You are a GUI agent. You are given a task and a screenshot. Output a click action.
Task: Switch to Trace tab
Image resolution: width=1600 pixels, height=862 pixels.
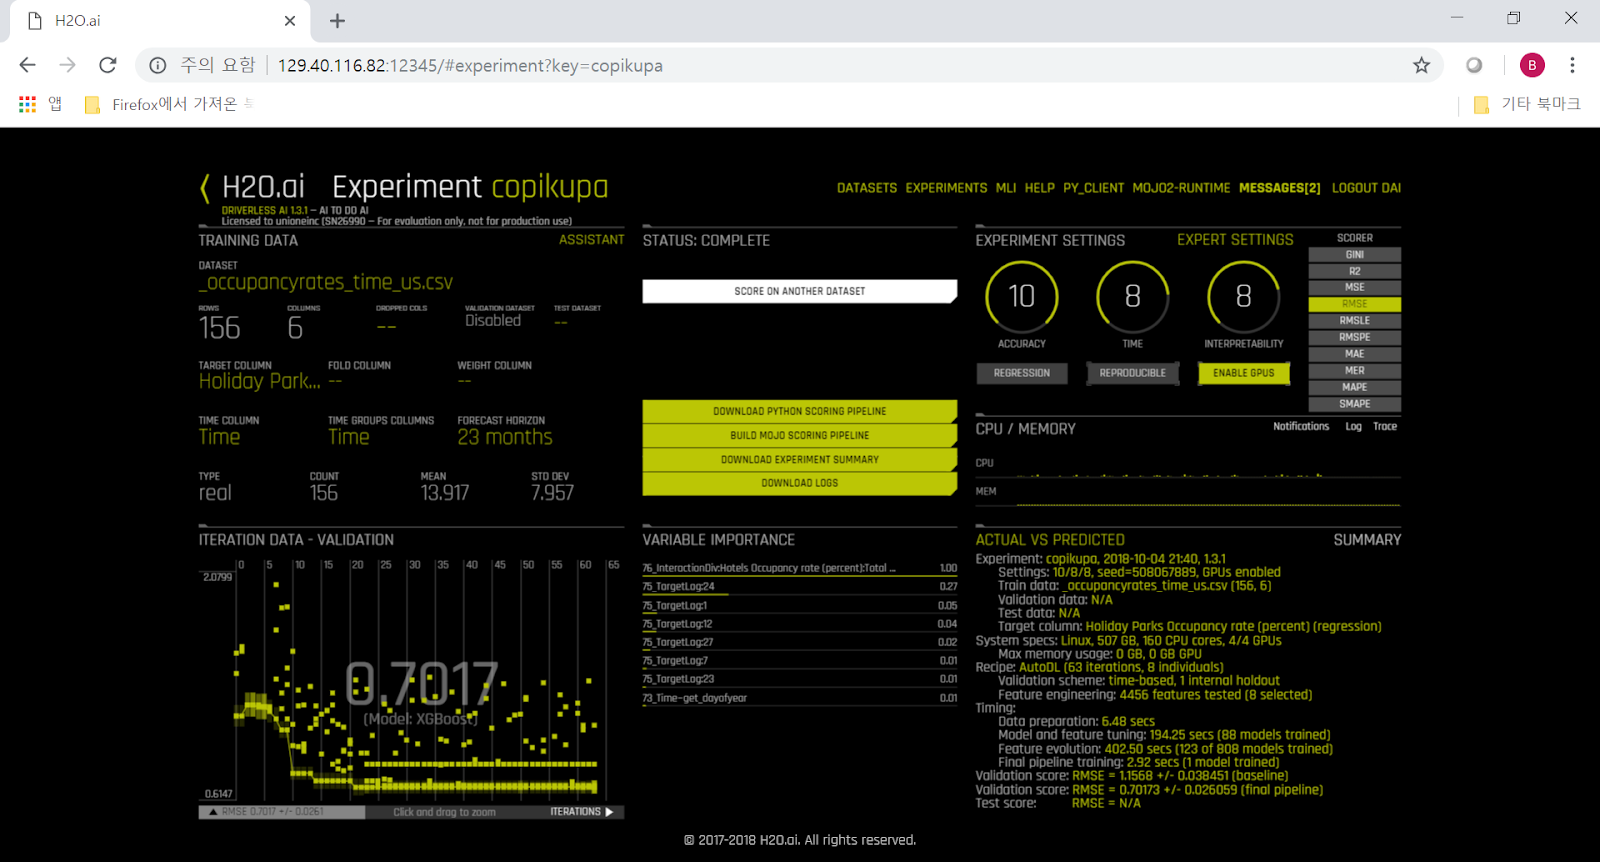click(x=1385, y=427)
